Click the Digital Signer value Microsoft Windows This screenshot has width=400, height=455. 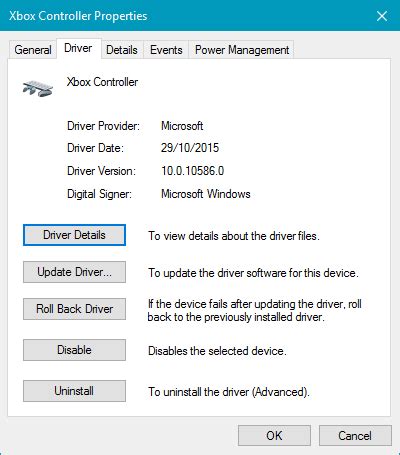click(206, 194)
